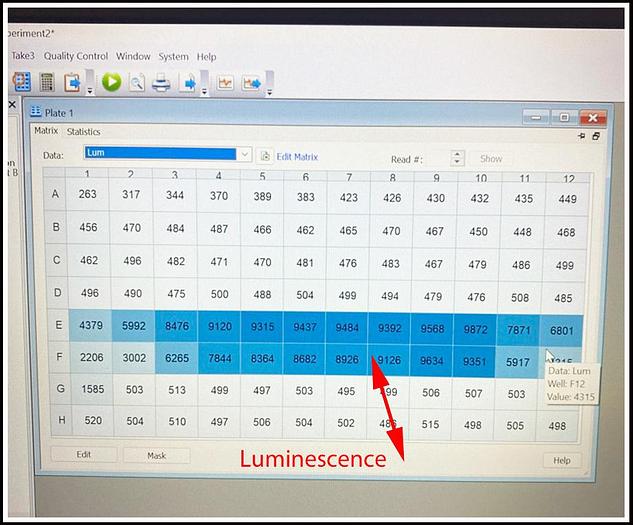Click the calculator icon in the toolbar
The width and height of the screenshot is (633, 525).
click(x=47, y=82)
